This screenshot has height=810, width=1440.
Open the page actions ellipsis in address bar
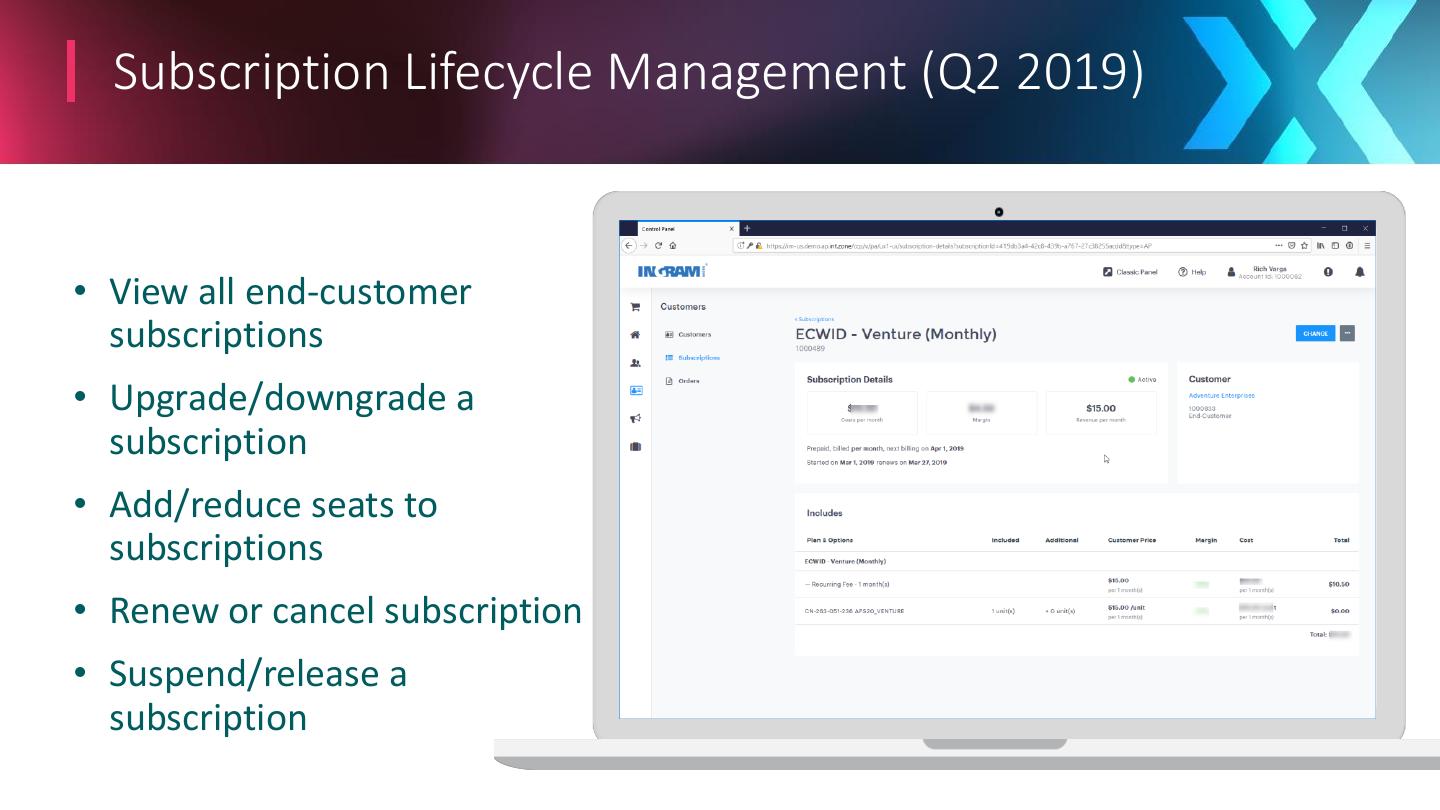click(1279, 245)
